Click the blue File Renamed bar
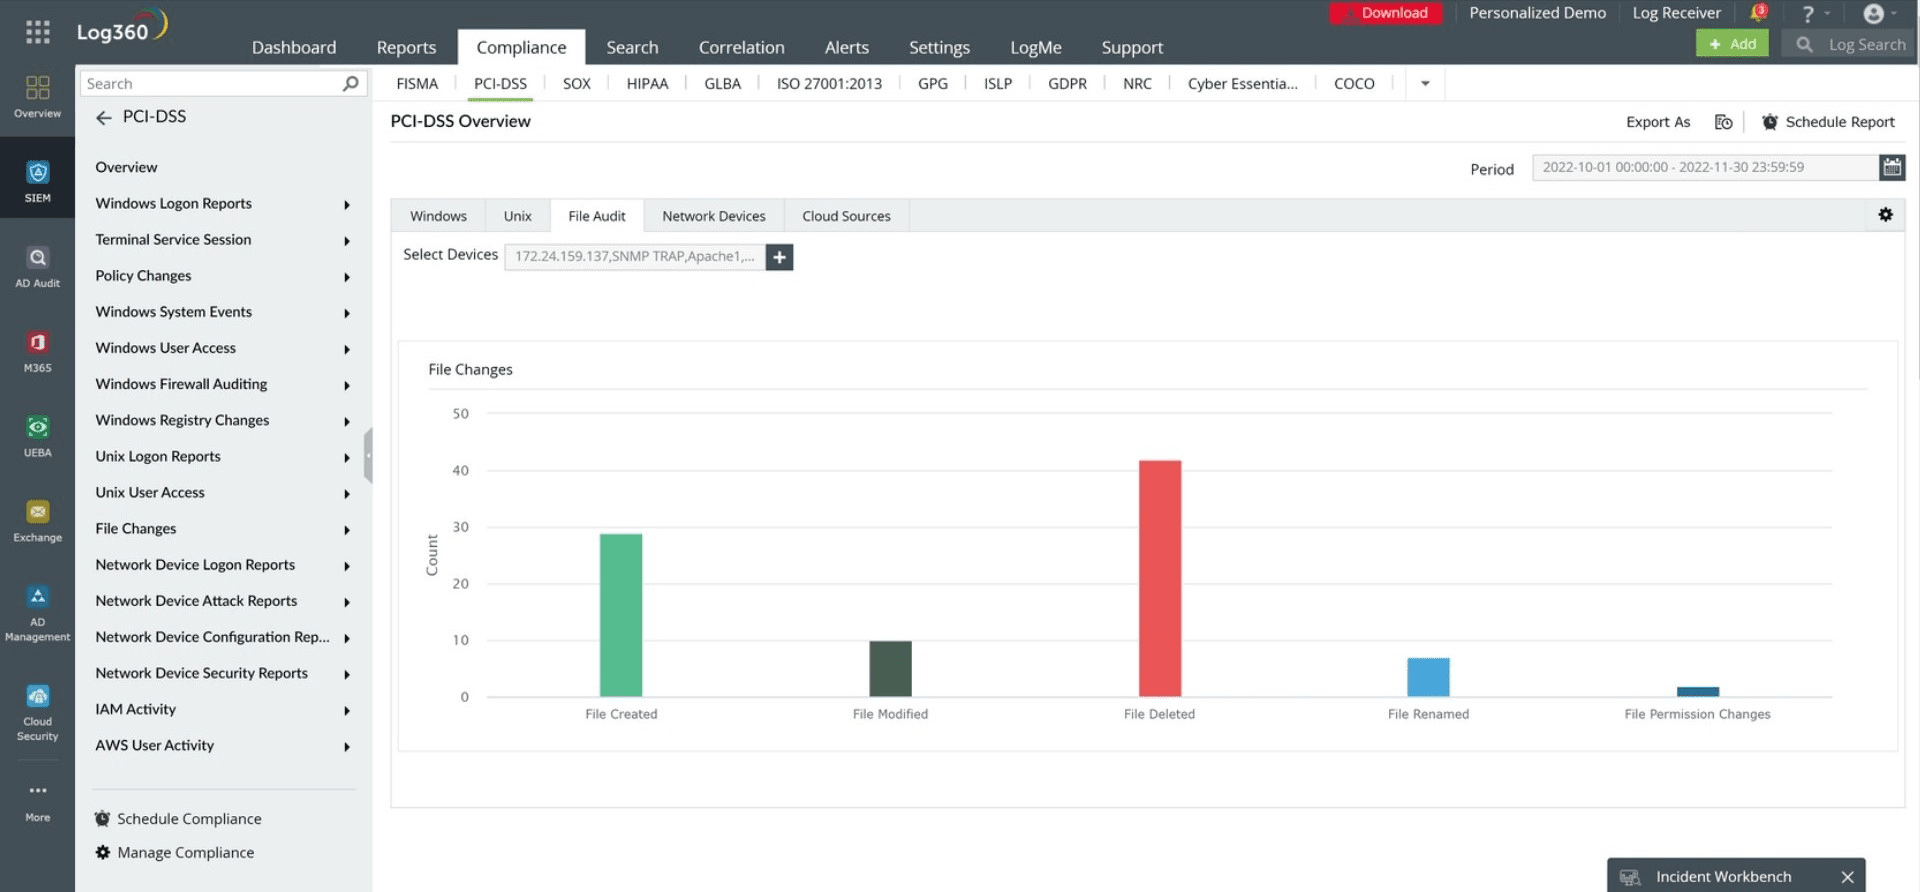Screen dimensions: 1920x892 pos(1428,677)
